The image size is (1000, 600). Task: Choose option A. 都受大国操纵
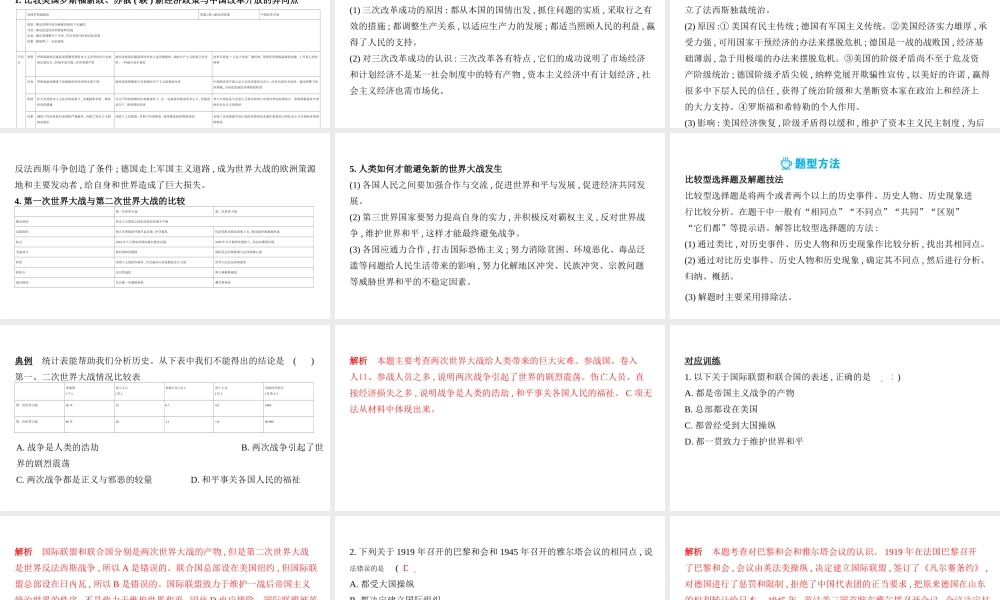[382, 584]
